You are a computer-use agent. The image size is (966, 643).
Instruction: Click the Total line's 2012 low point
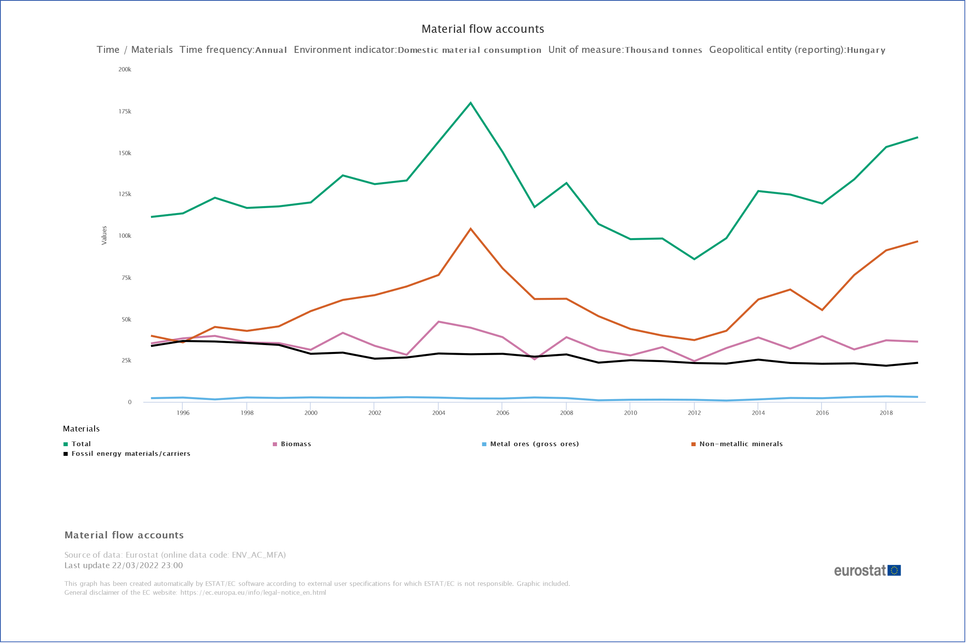pos(694,259)
